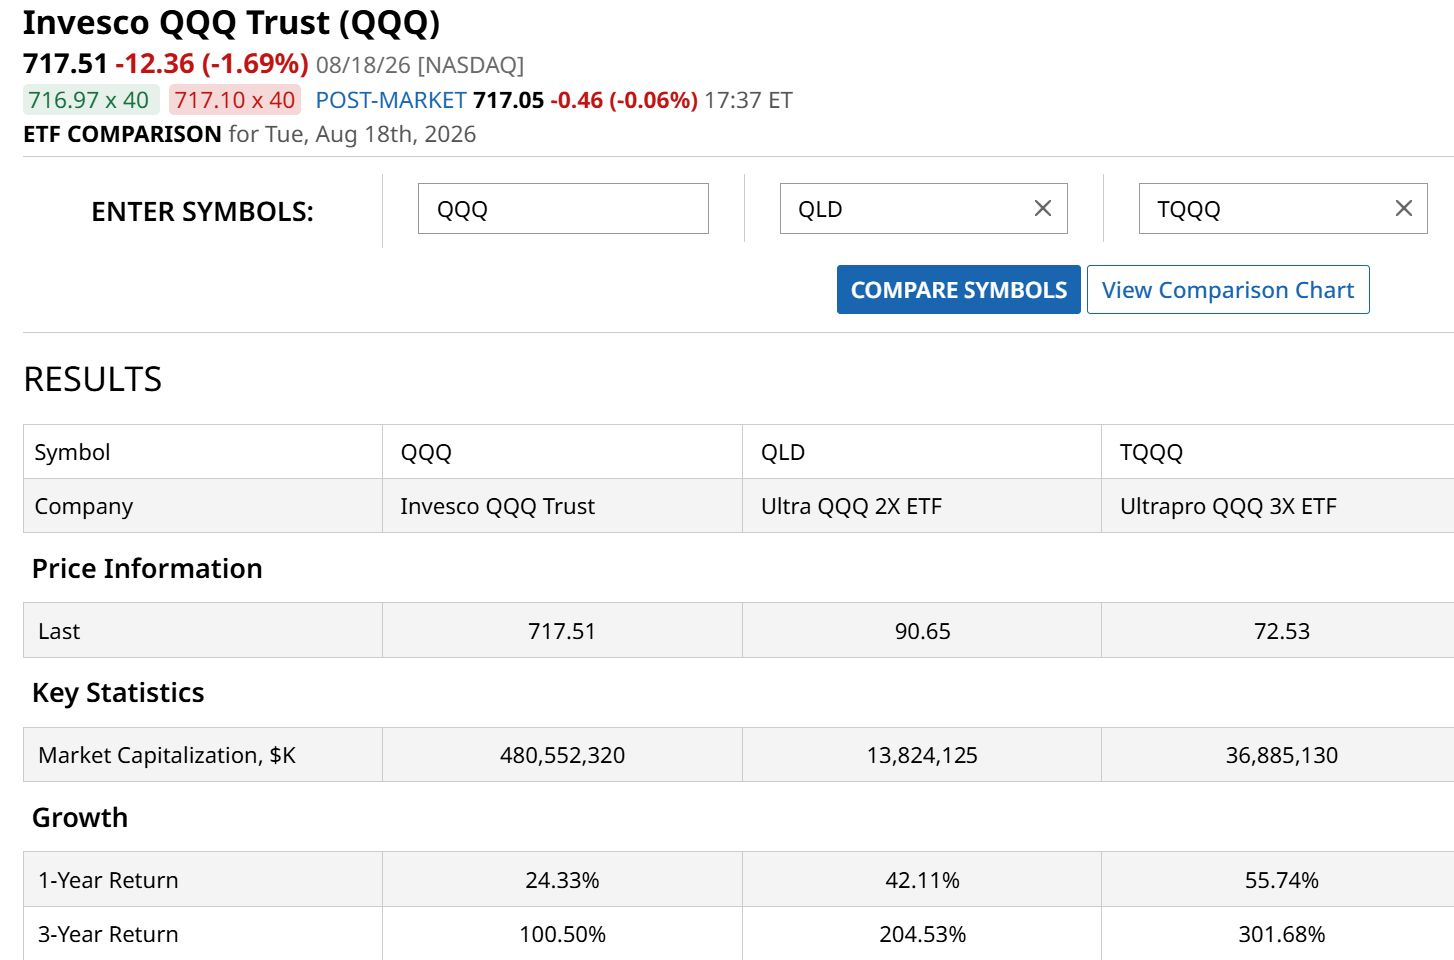Click the POST-MARKET label
The width and height of the screenshot is (1454, 960).
(391, 100)
